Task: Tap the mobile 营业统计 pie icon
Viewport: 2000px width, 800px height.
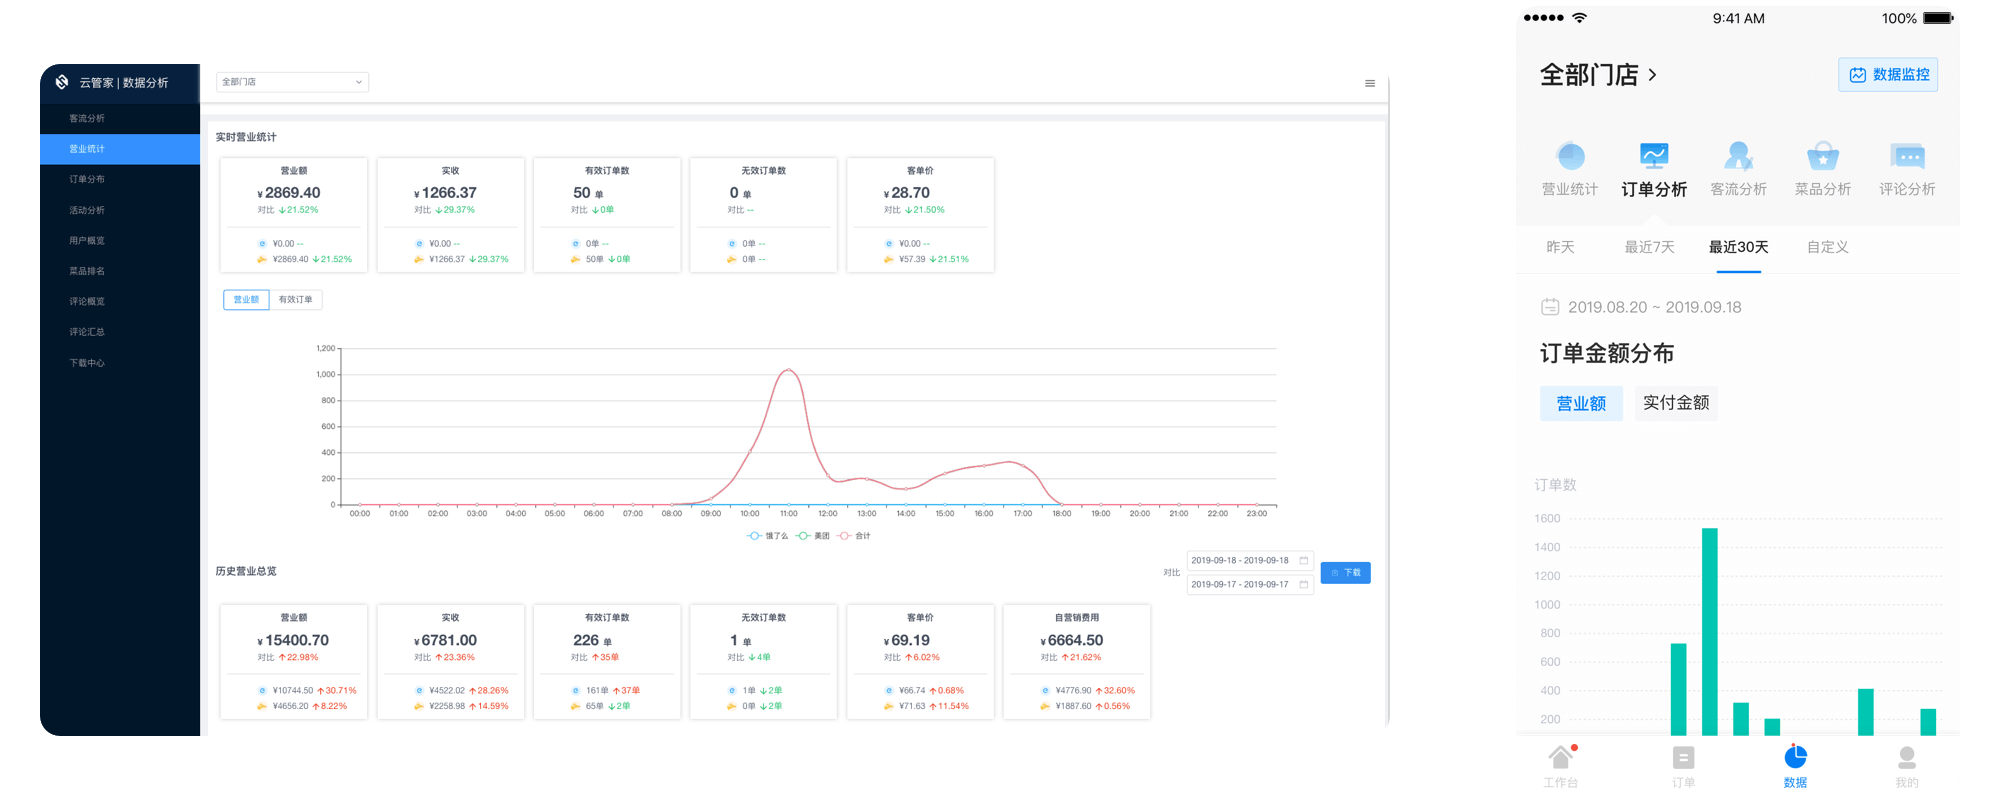Action: point(1570,156)
